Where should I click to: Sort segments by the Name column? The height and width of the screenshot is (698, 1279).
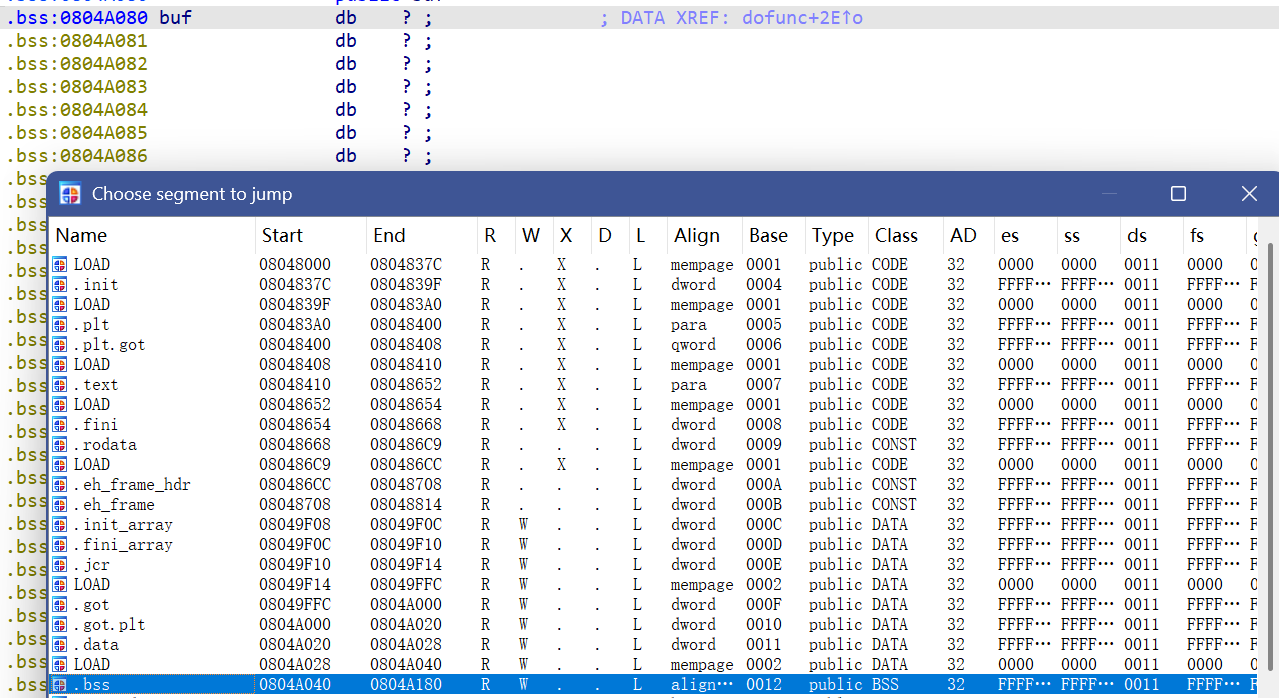81,236
